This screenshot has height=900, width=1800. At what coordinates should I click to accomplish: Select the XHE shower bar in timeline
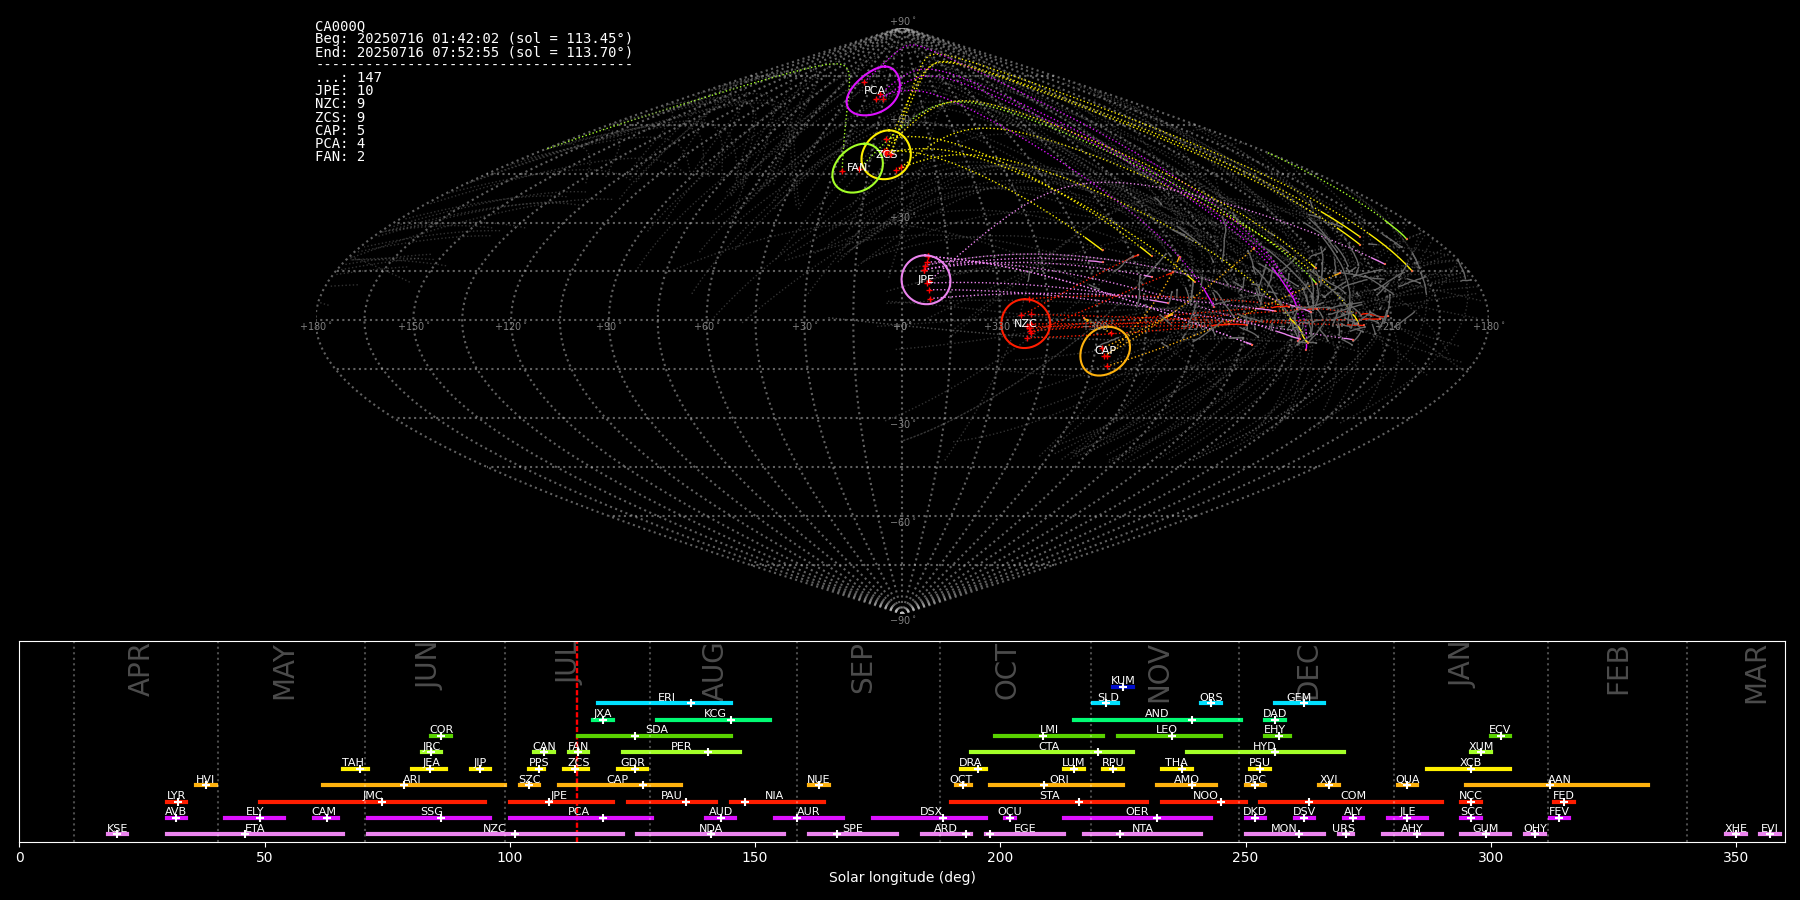coord(1736,834)
